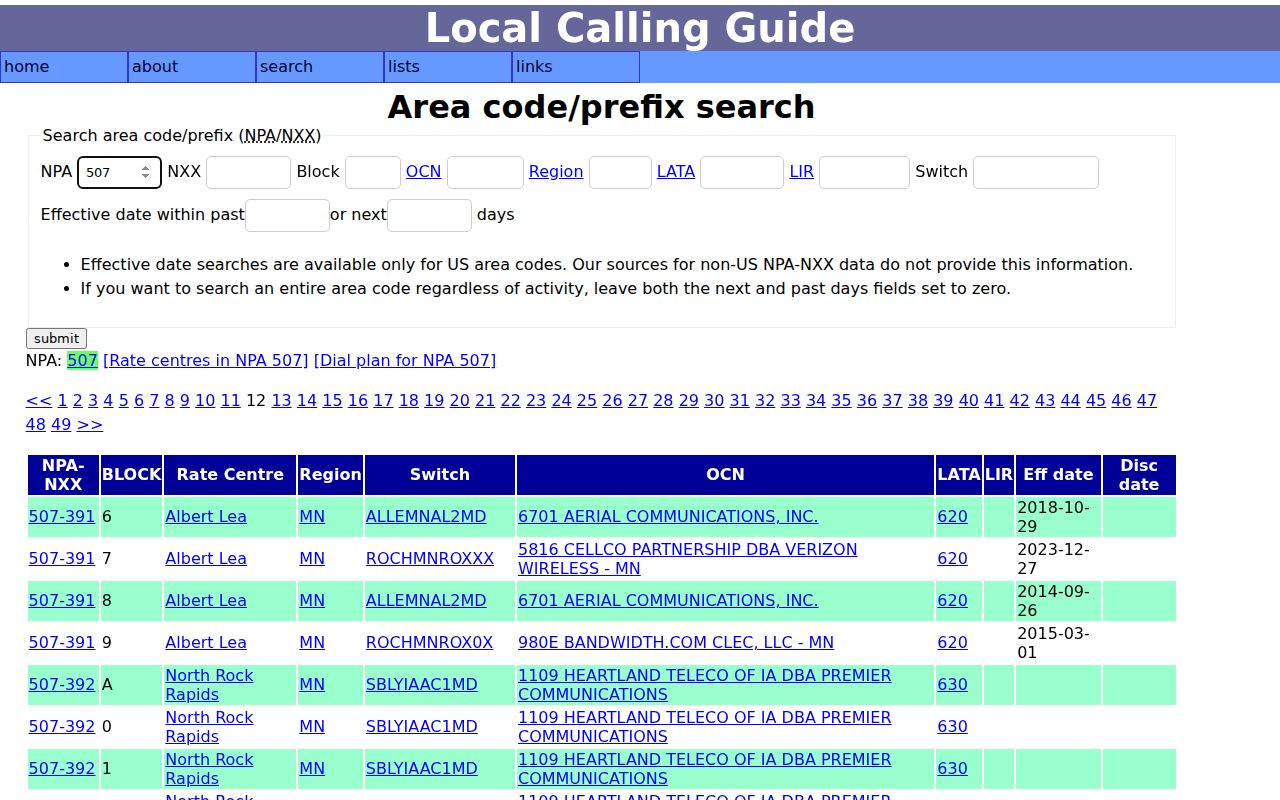
Task: Jump to results page 13
Action: click(281, 400)
